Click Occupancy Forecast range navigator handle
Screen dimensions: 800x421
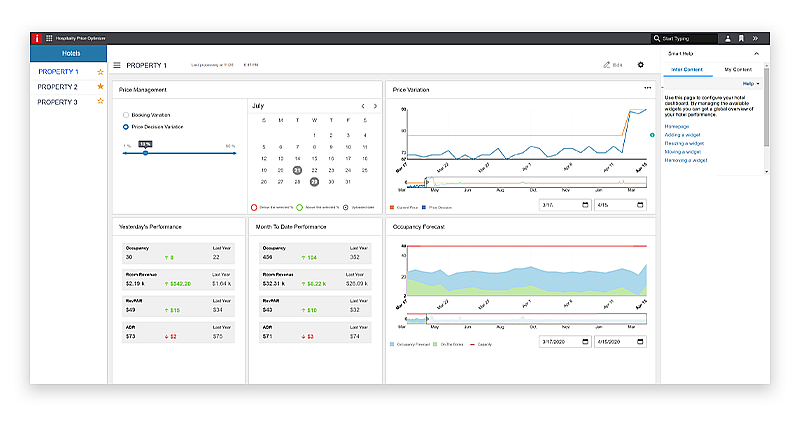click(427, 319)
